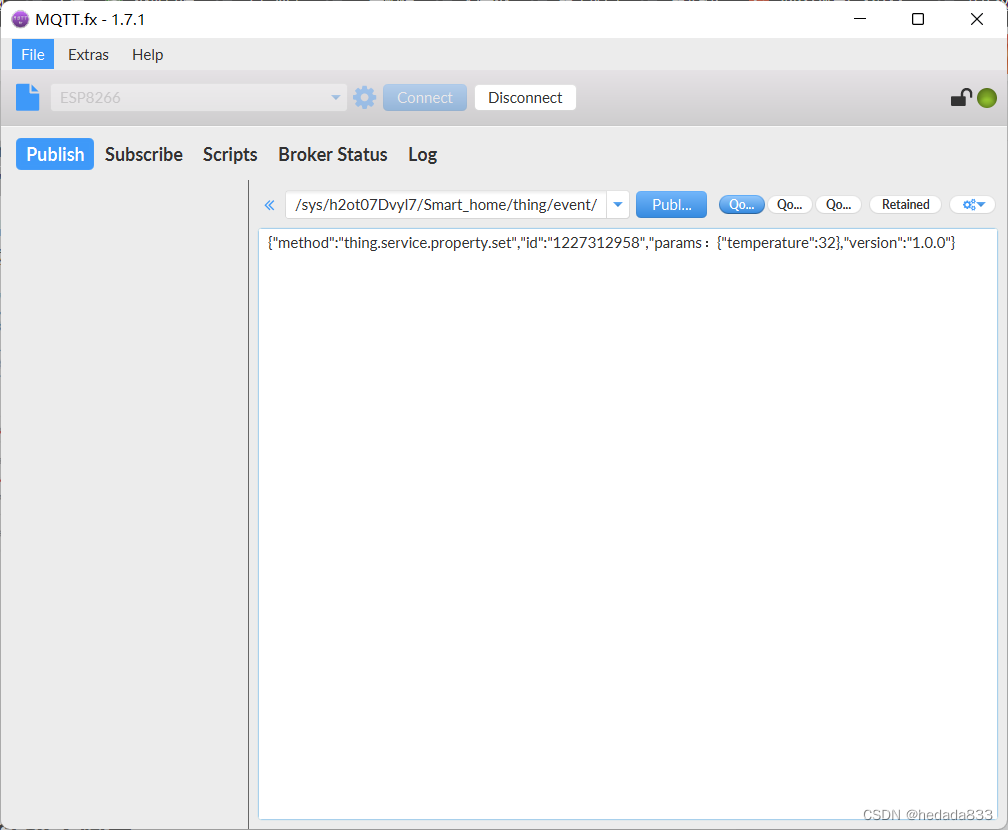Open the Extras menu
1008x830 pixels.
tap(88, 55)
